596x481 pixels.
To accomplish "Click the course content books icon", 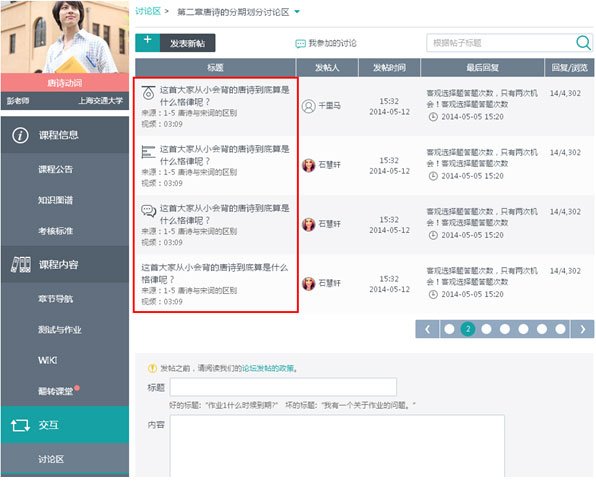I will (x=21, y=264).
